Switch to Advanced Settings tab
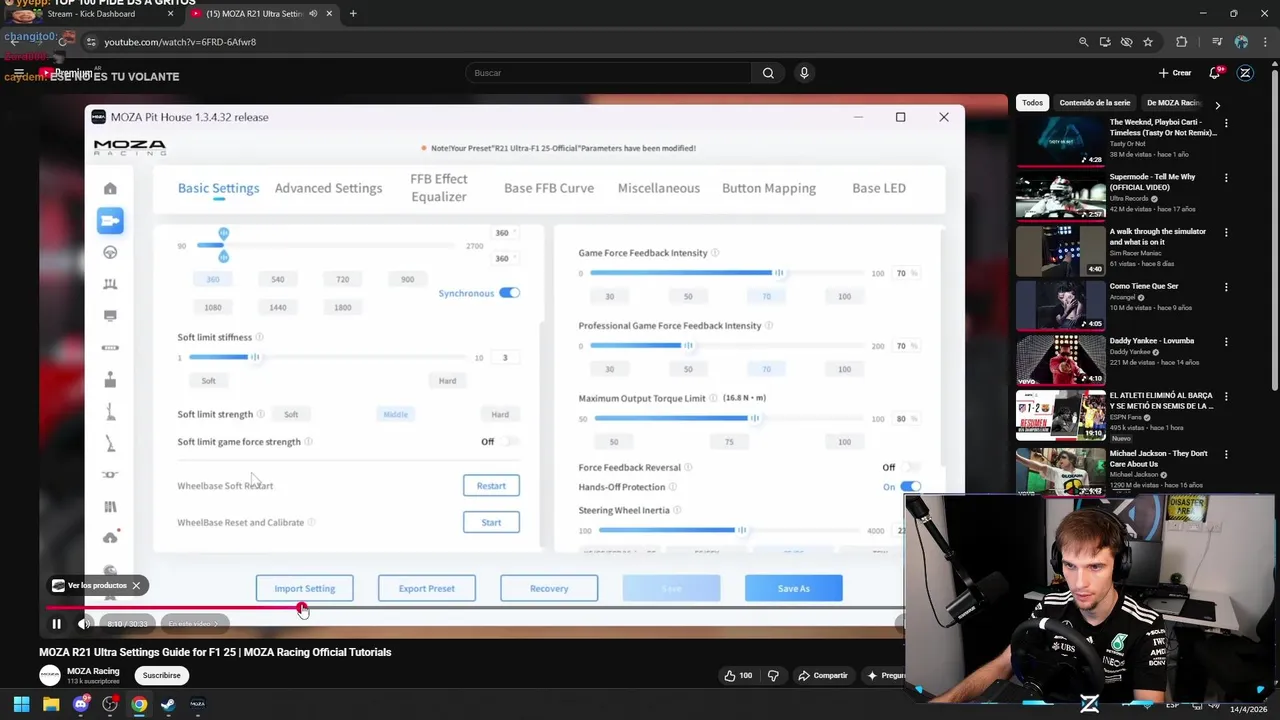Viewport: 1280px width, 720px height. 328,188
